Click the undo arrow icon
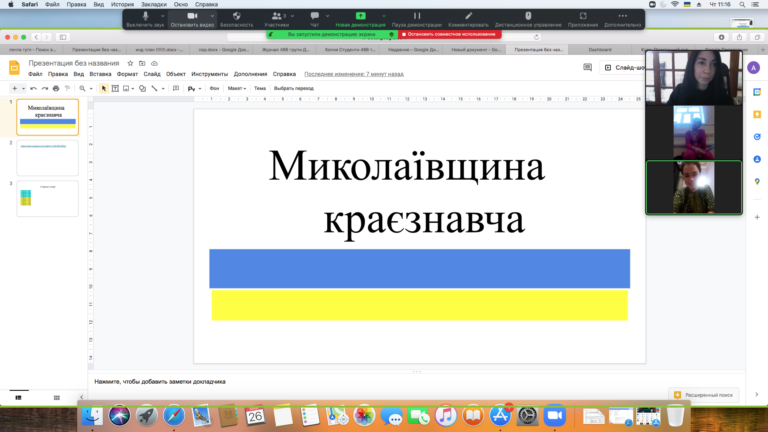768x432 pixels. [32, 88]
